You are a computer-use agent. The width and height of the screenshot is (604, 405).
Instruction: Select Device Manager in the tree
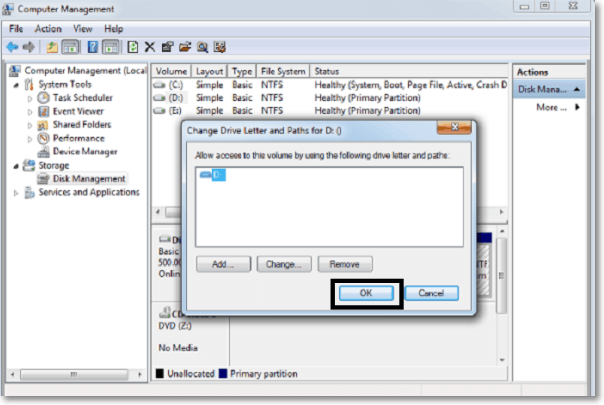point(85,152)
